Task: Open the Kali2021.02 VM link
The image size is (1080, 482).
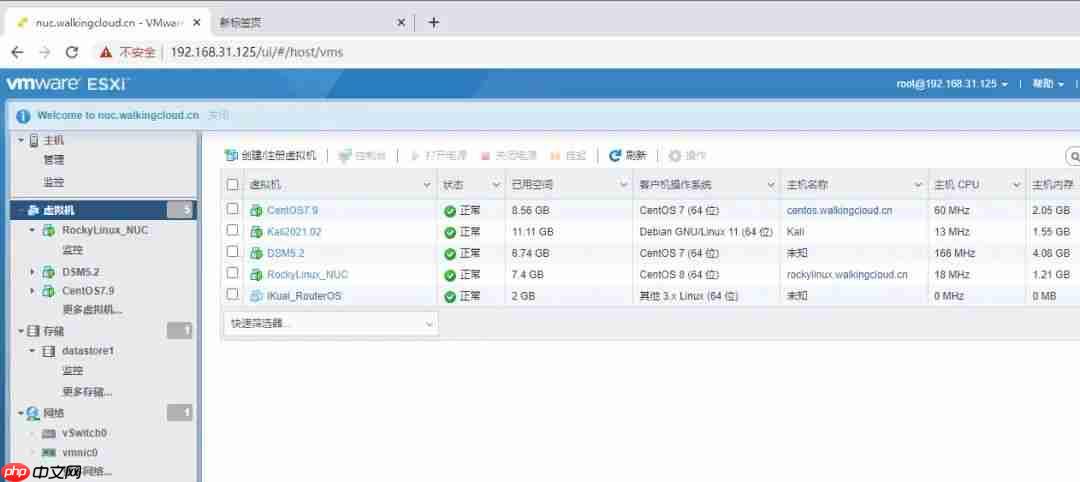Action: 294,232
